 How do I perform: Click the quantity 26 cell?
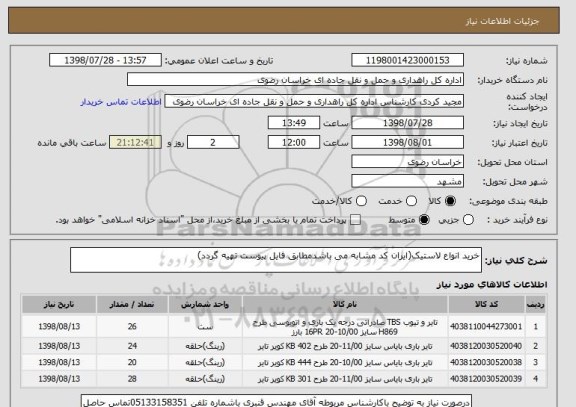pyautogui.click(x=132, y=327)
